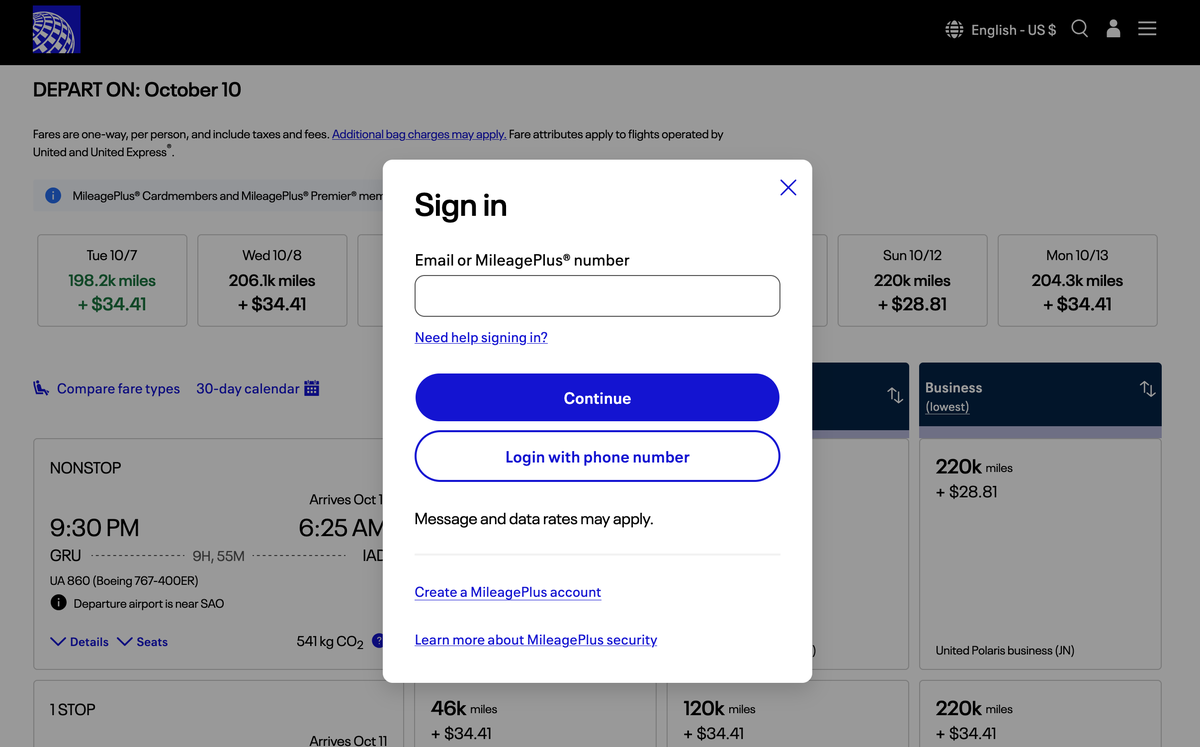Select English - US $ language option
This screenshot has height=747, width=1200.
(1014, 30)
